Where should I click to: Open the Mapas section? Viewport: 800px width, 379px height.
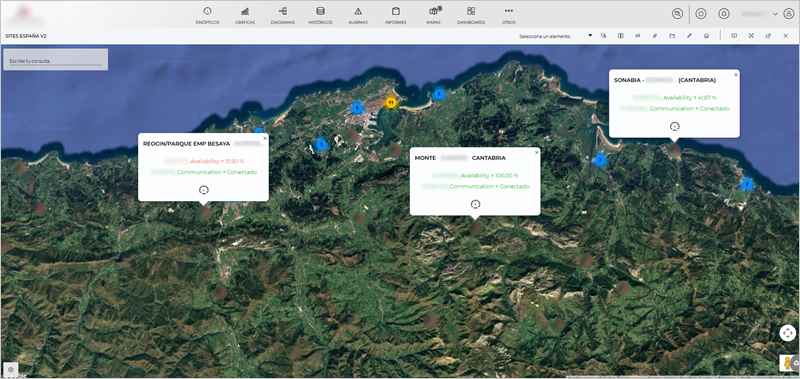point(434,16)
